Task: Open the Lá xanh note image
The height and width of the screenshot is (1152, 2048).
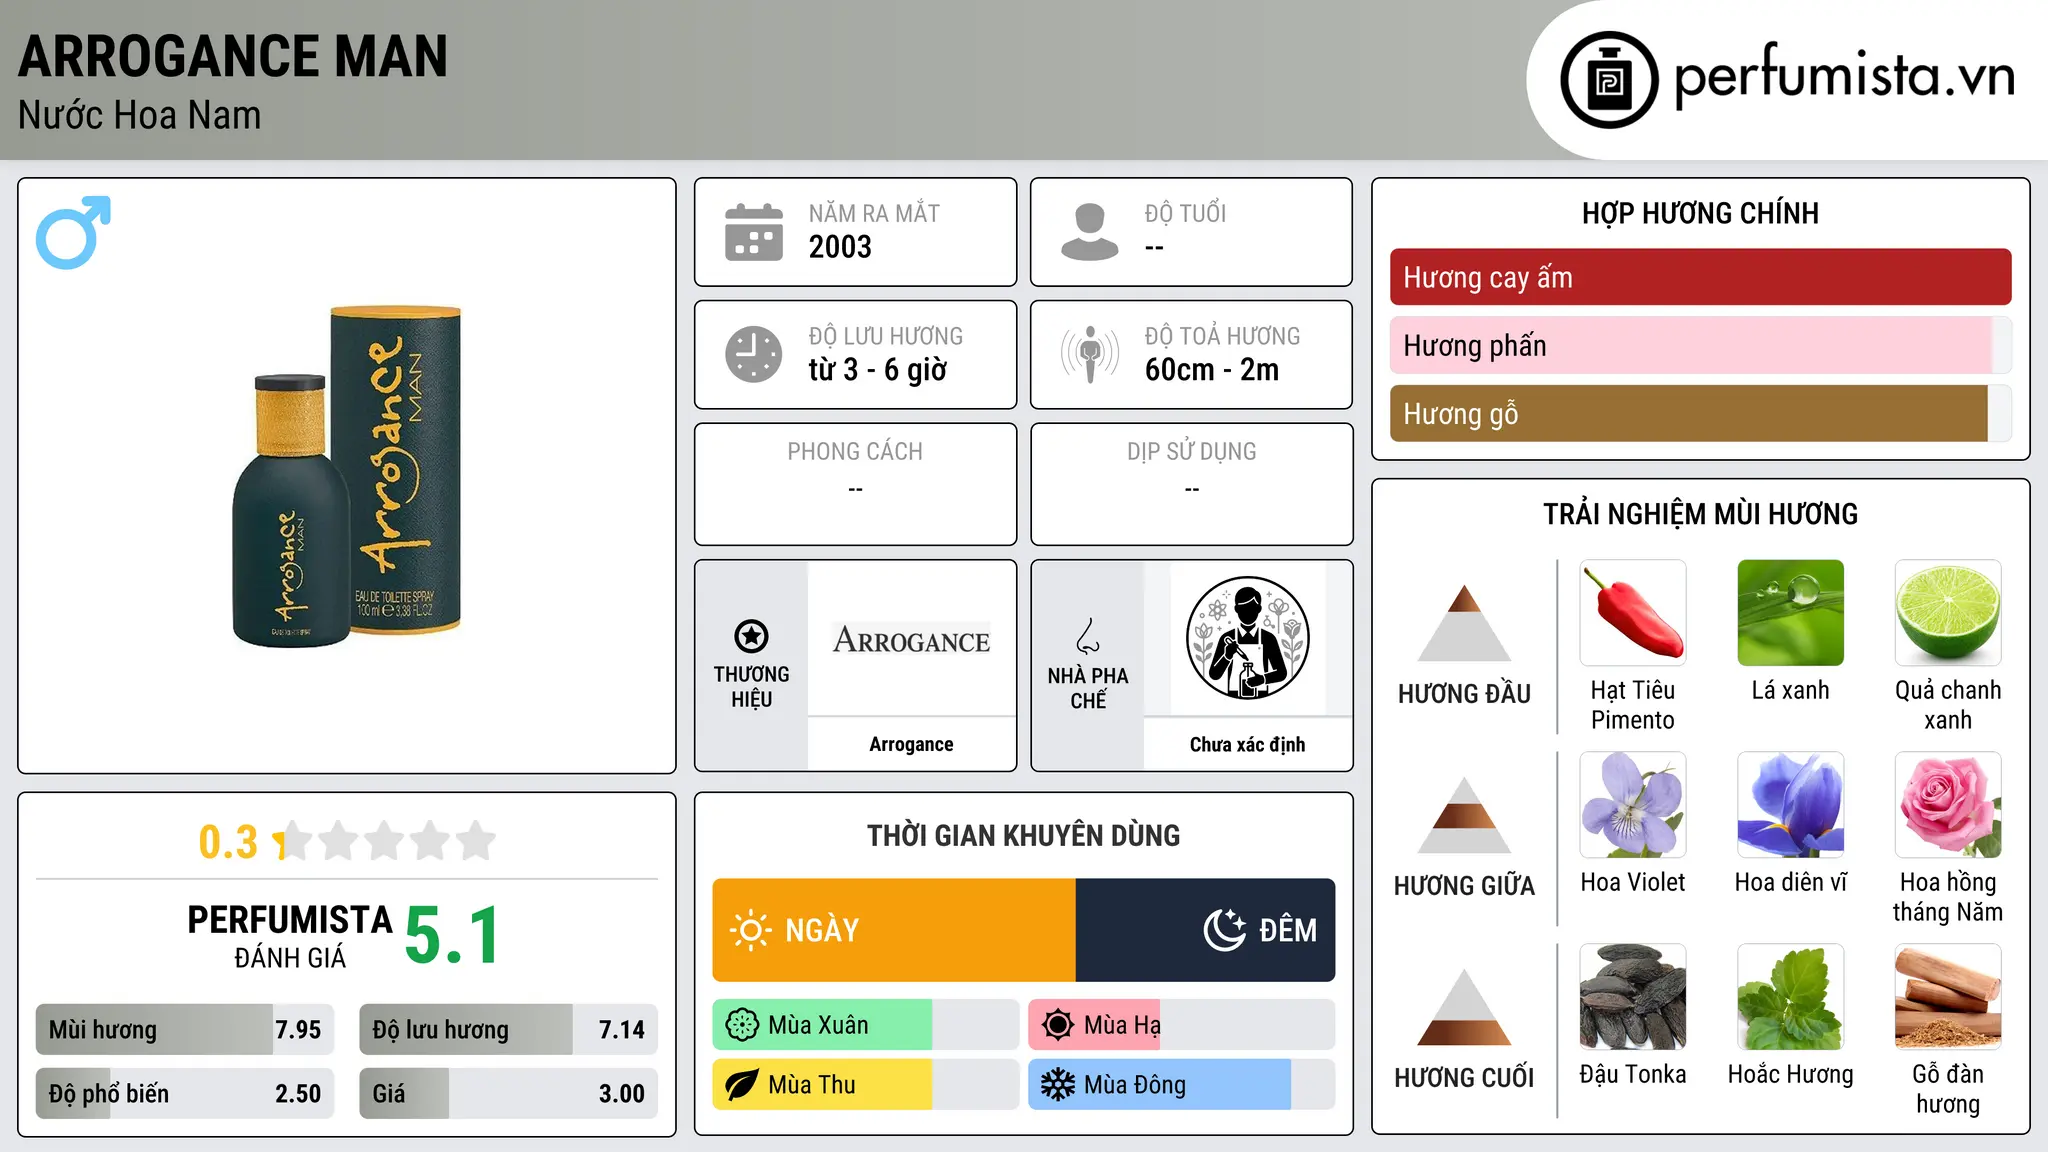Action: tap(1790, 613)
